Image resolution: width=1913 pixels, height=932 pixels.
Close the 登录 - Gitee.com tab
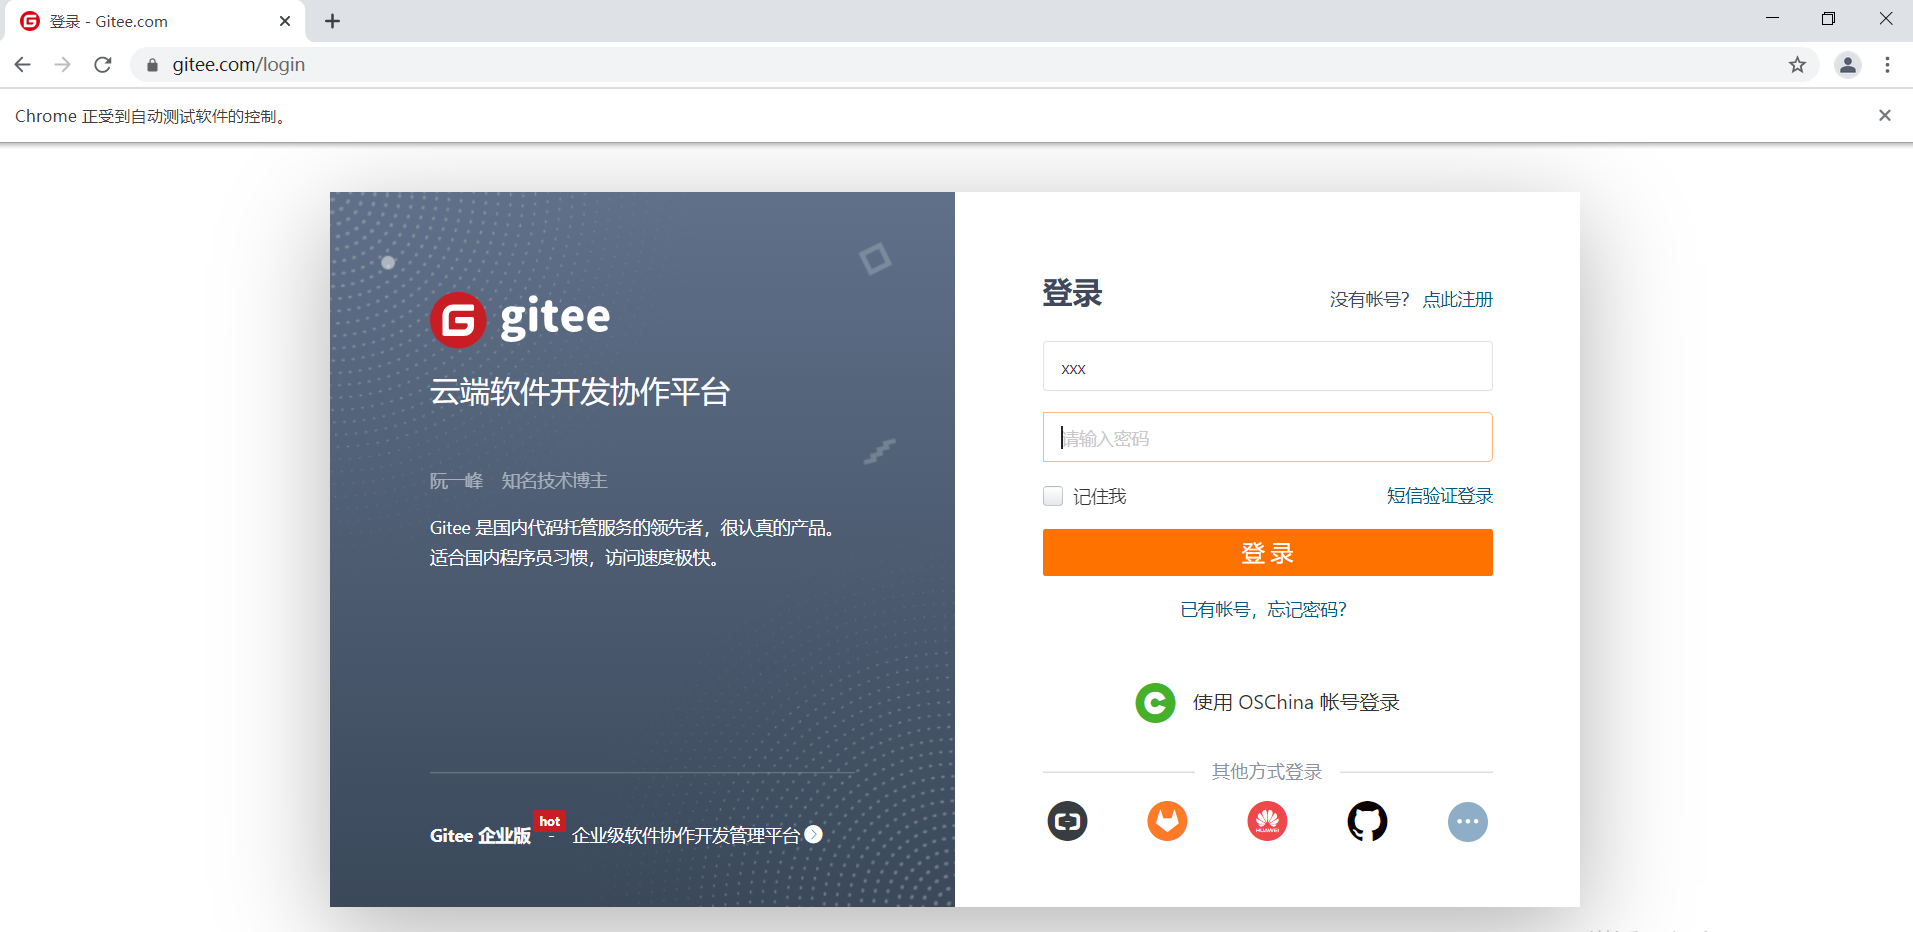click(x=285, y=21)
